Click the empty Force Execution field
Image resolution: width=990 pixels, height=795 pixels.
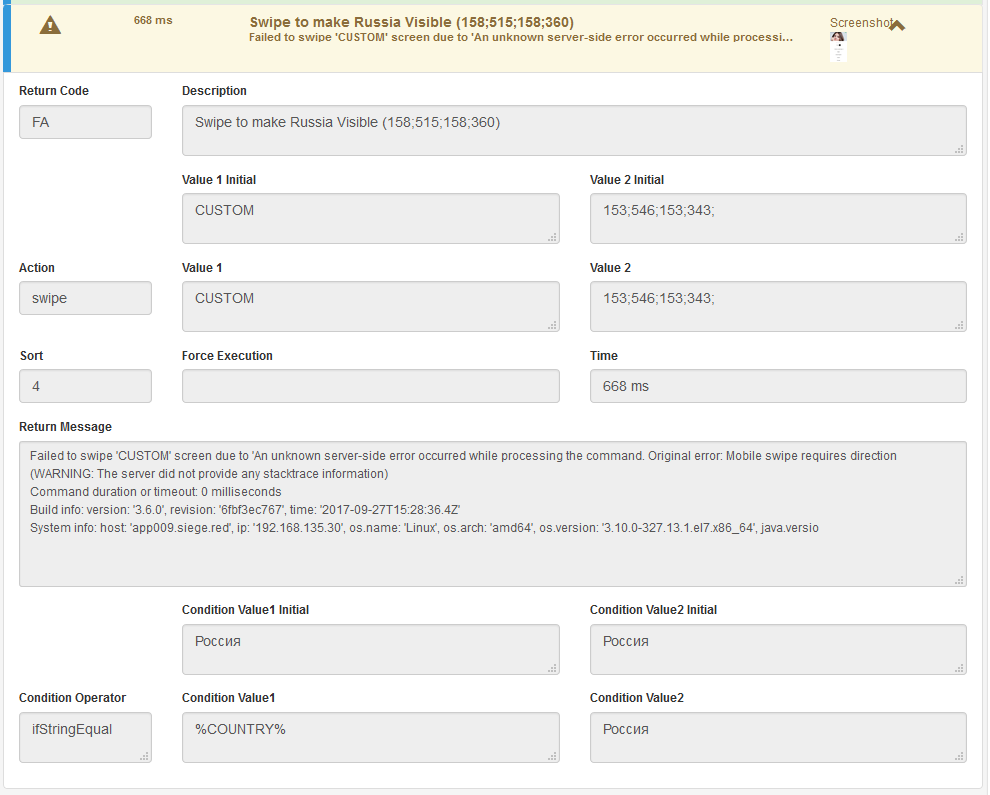point(371,386)
